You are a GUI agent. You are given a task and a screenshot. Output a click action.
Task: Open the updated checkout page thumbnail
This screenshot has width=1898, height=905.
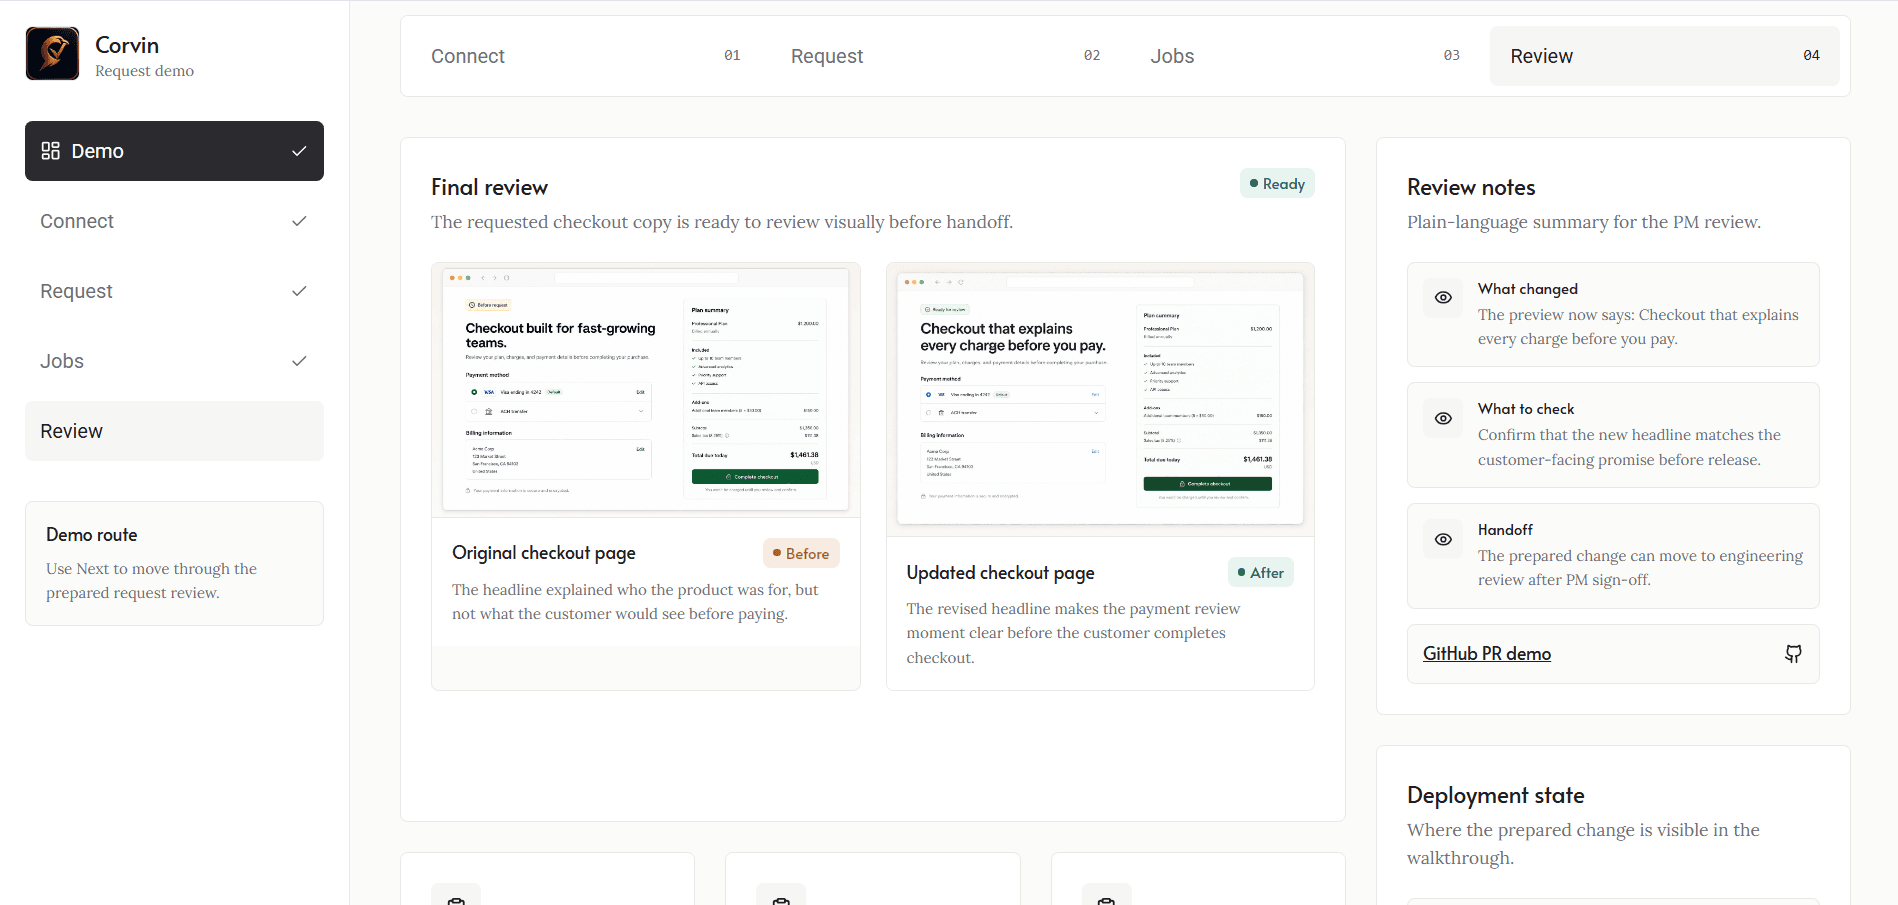click(x=1100, y=399)
